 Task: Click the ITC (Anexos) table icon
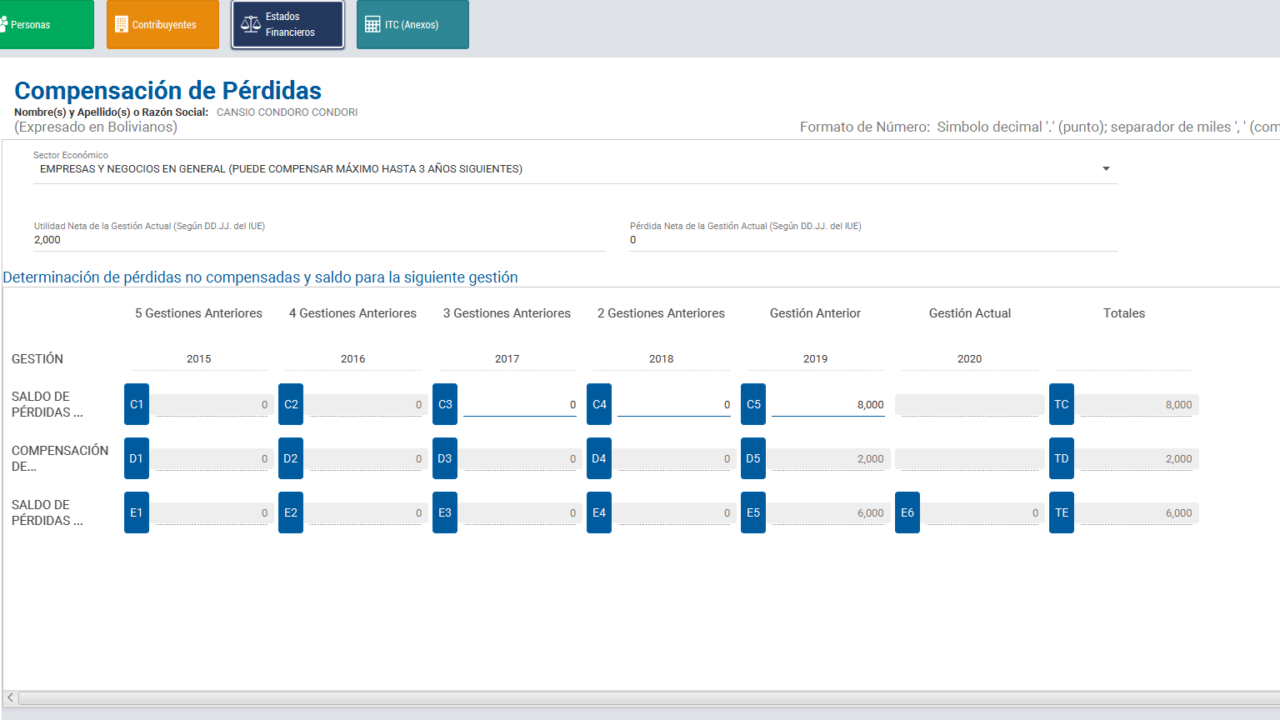click(372, 25)
